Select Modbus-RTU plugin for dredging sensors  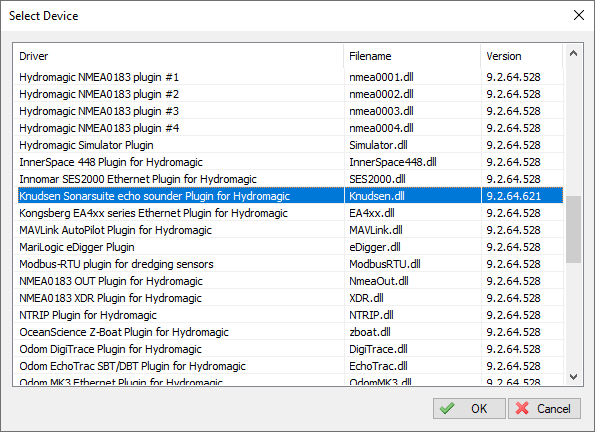291,264
